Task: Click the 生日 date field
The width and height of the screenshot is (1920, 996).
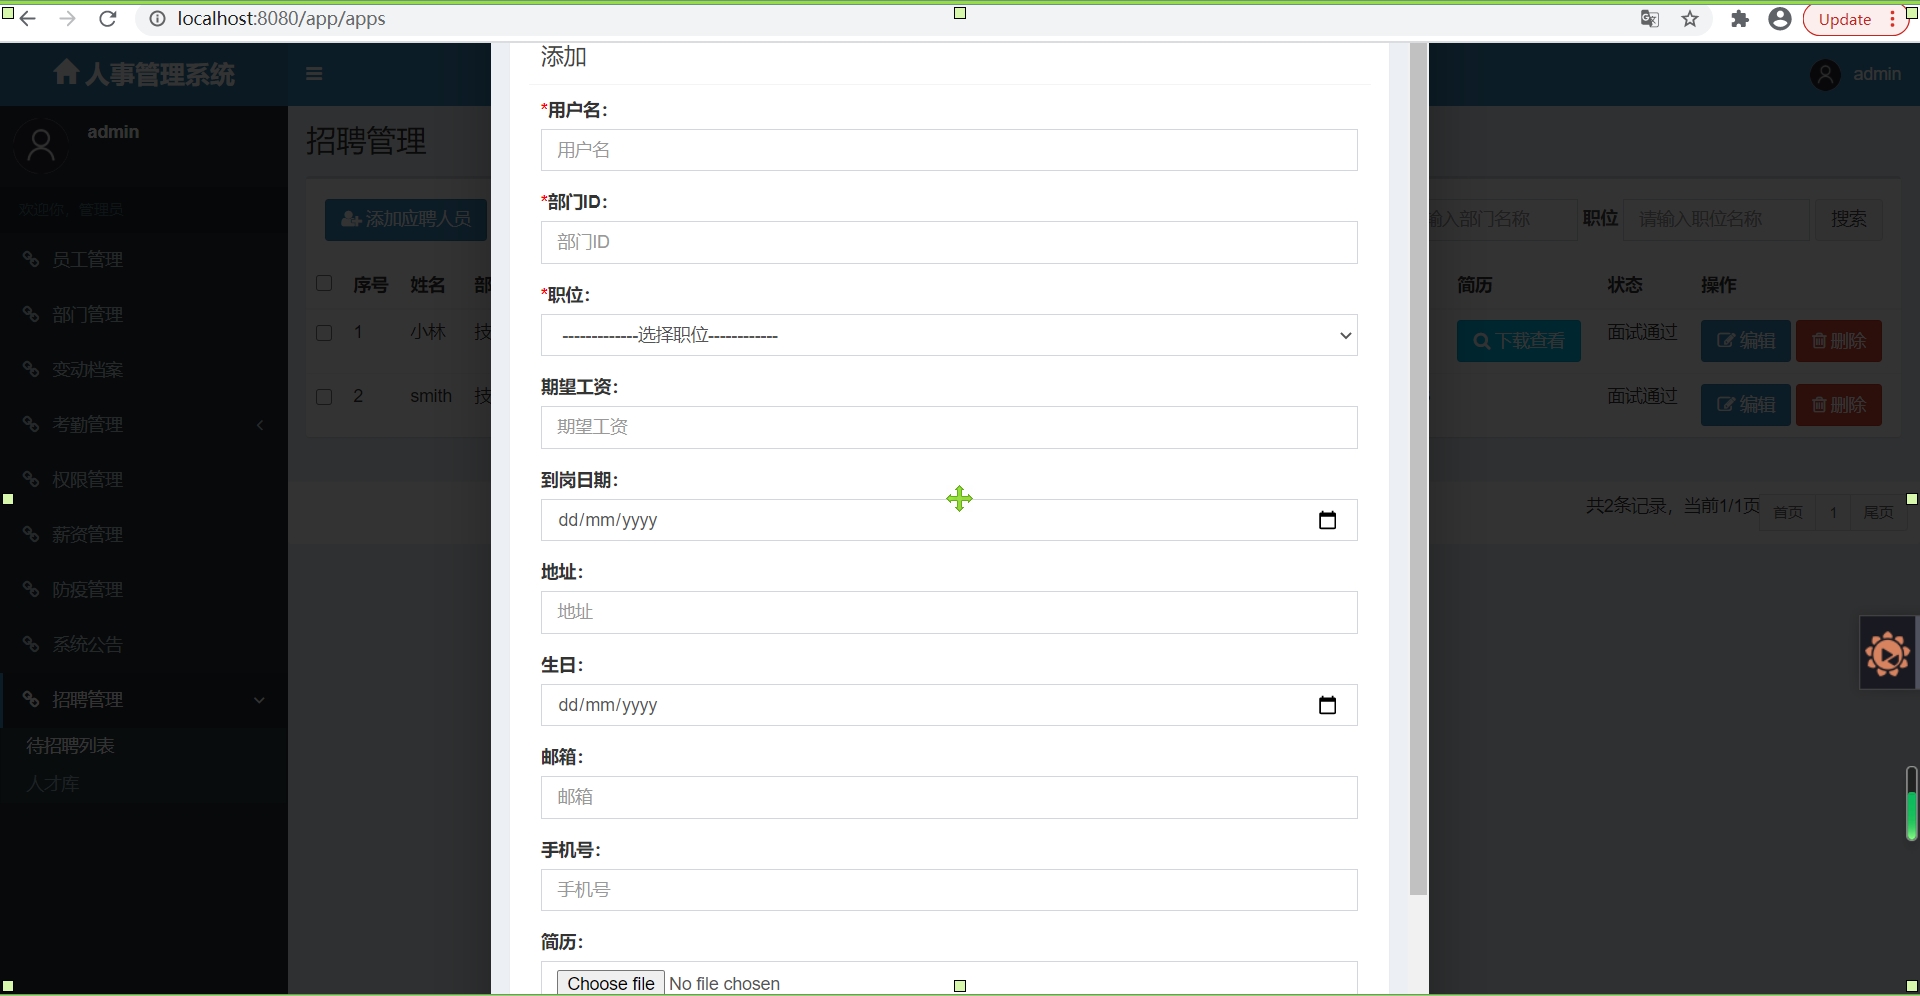Action: (x=949, y=705)
